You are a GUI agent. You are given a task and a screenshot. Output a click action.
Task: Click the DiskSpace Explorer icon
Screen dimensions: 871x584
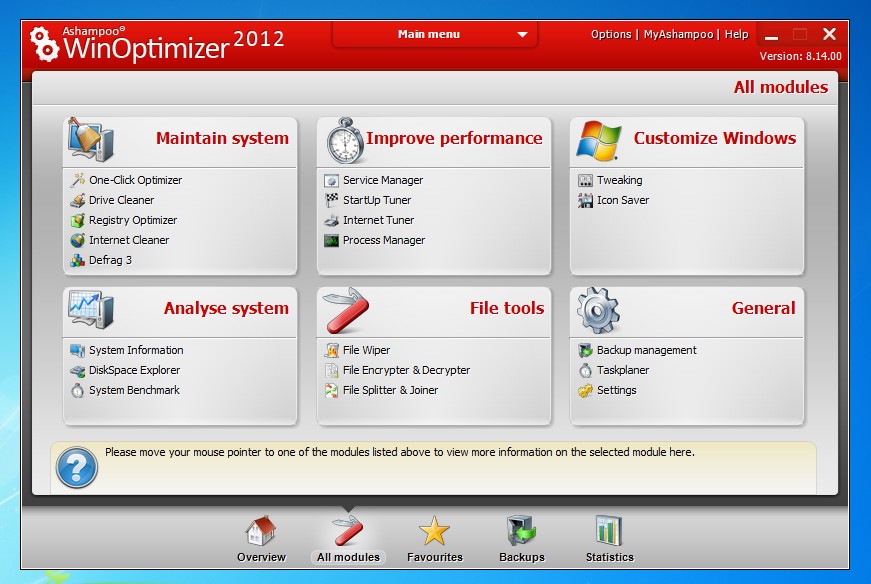pyautogui.click(x=78, y=370)
